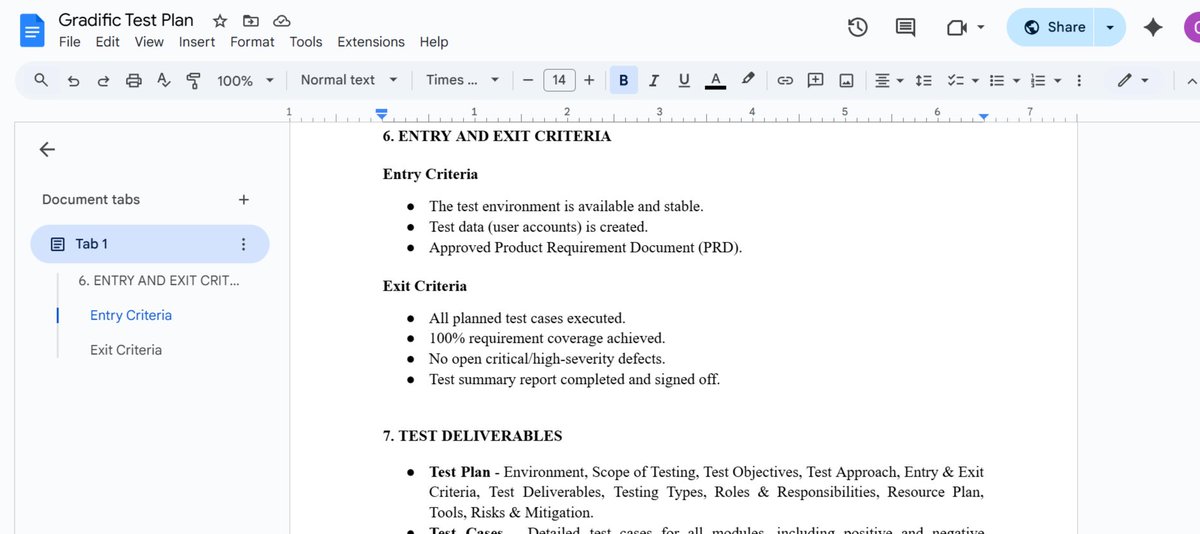Jump to Entry Criteria outline item
The height and width of the screenshot is (534, 1200).
pyautogui.click(x=131, y=315)
